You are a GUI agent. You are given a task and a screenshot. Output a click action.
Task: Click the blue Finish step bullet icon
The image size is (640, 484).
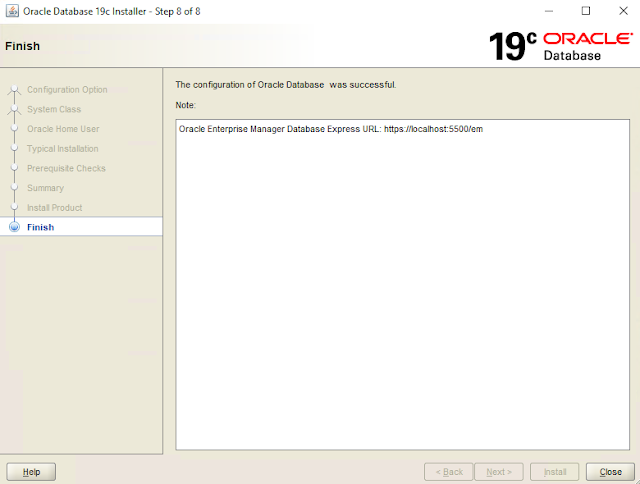14,227
